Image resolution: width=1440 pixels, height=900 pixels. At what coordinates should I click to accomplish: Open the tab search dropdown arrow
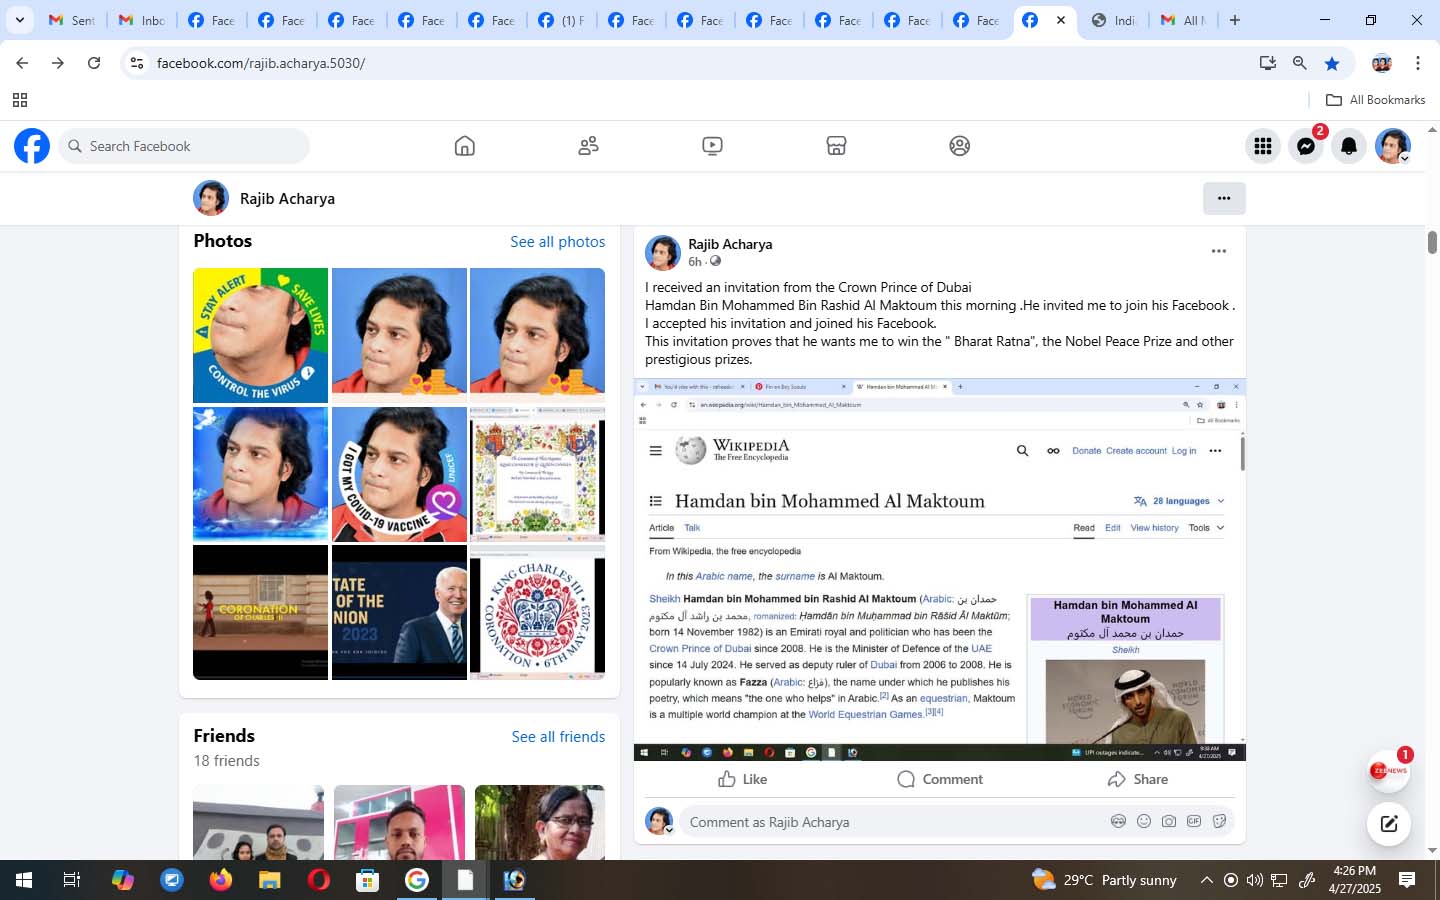[19, 20]
